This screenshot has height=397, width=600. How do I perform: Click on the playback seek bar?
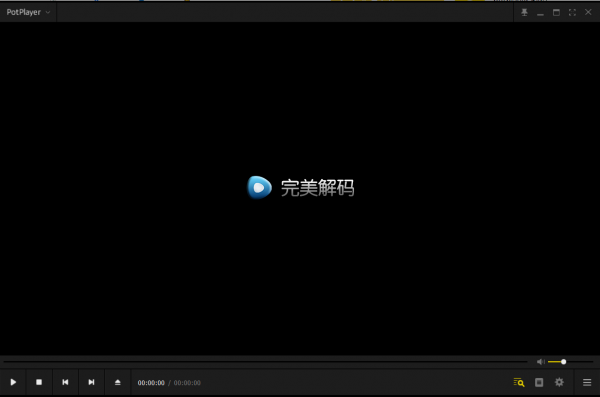coord(266,361)
